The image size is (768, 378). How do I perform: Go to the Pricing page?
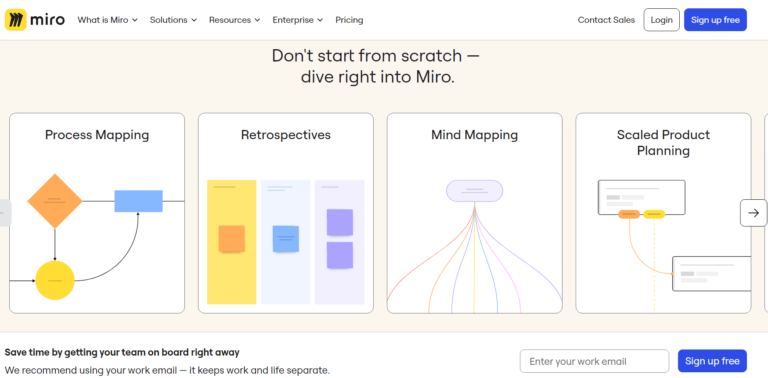tap(349, 20)
